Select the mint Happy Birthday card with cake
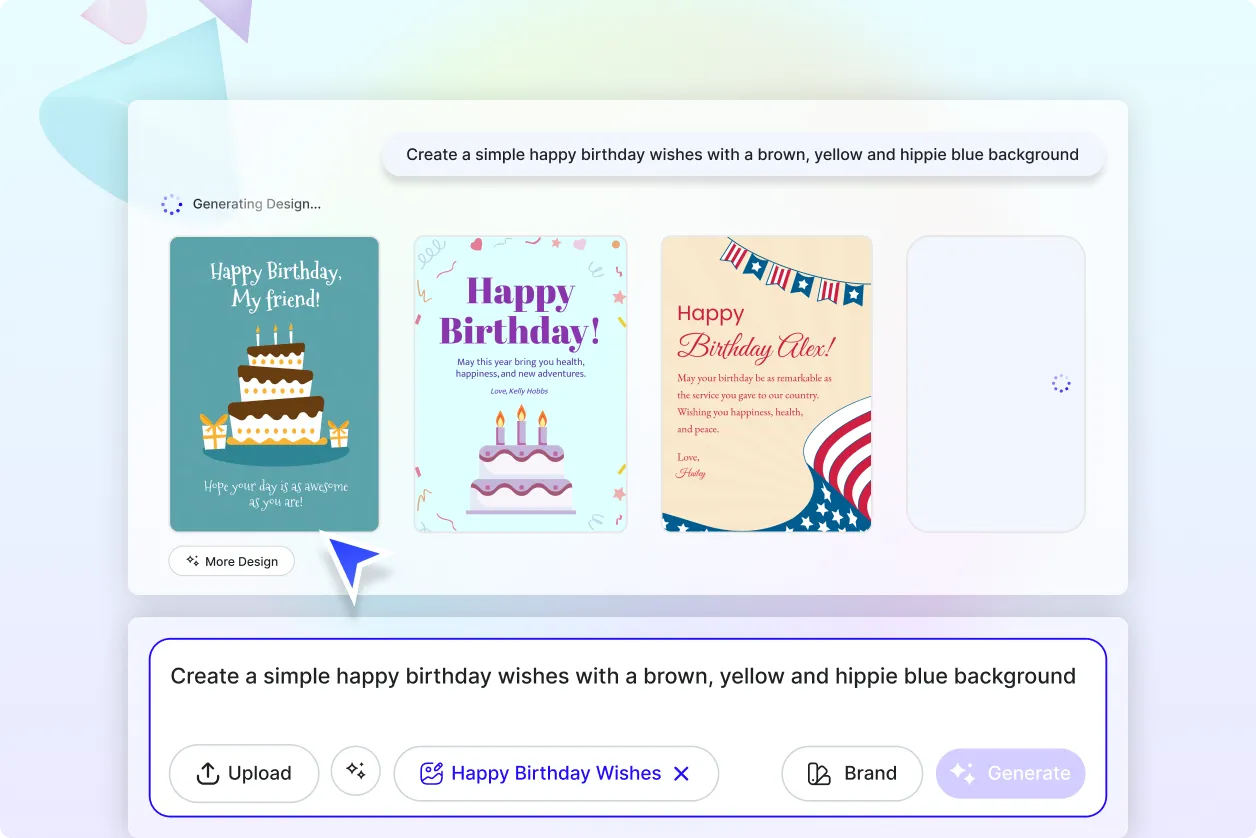The width and height of the screenshot is (1256, 838). point(520,383)
